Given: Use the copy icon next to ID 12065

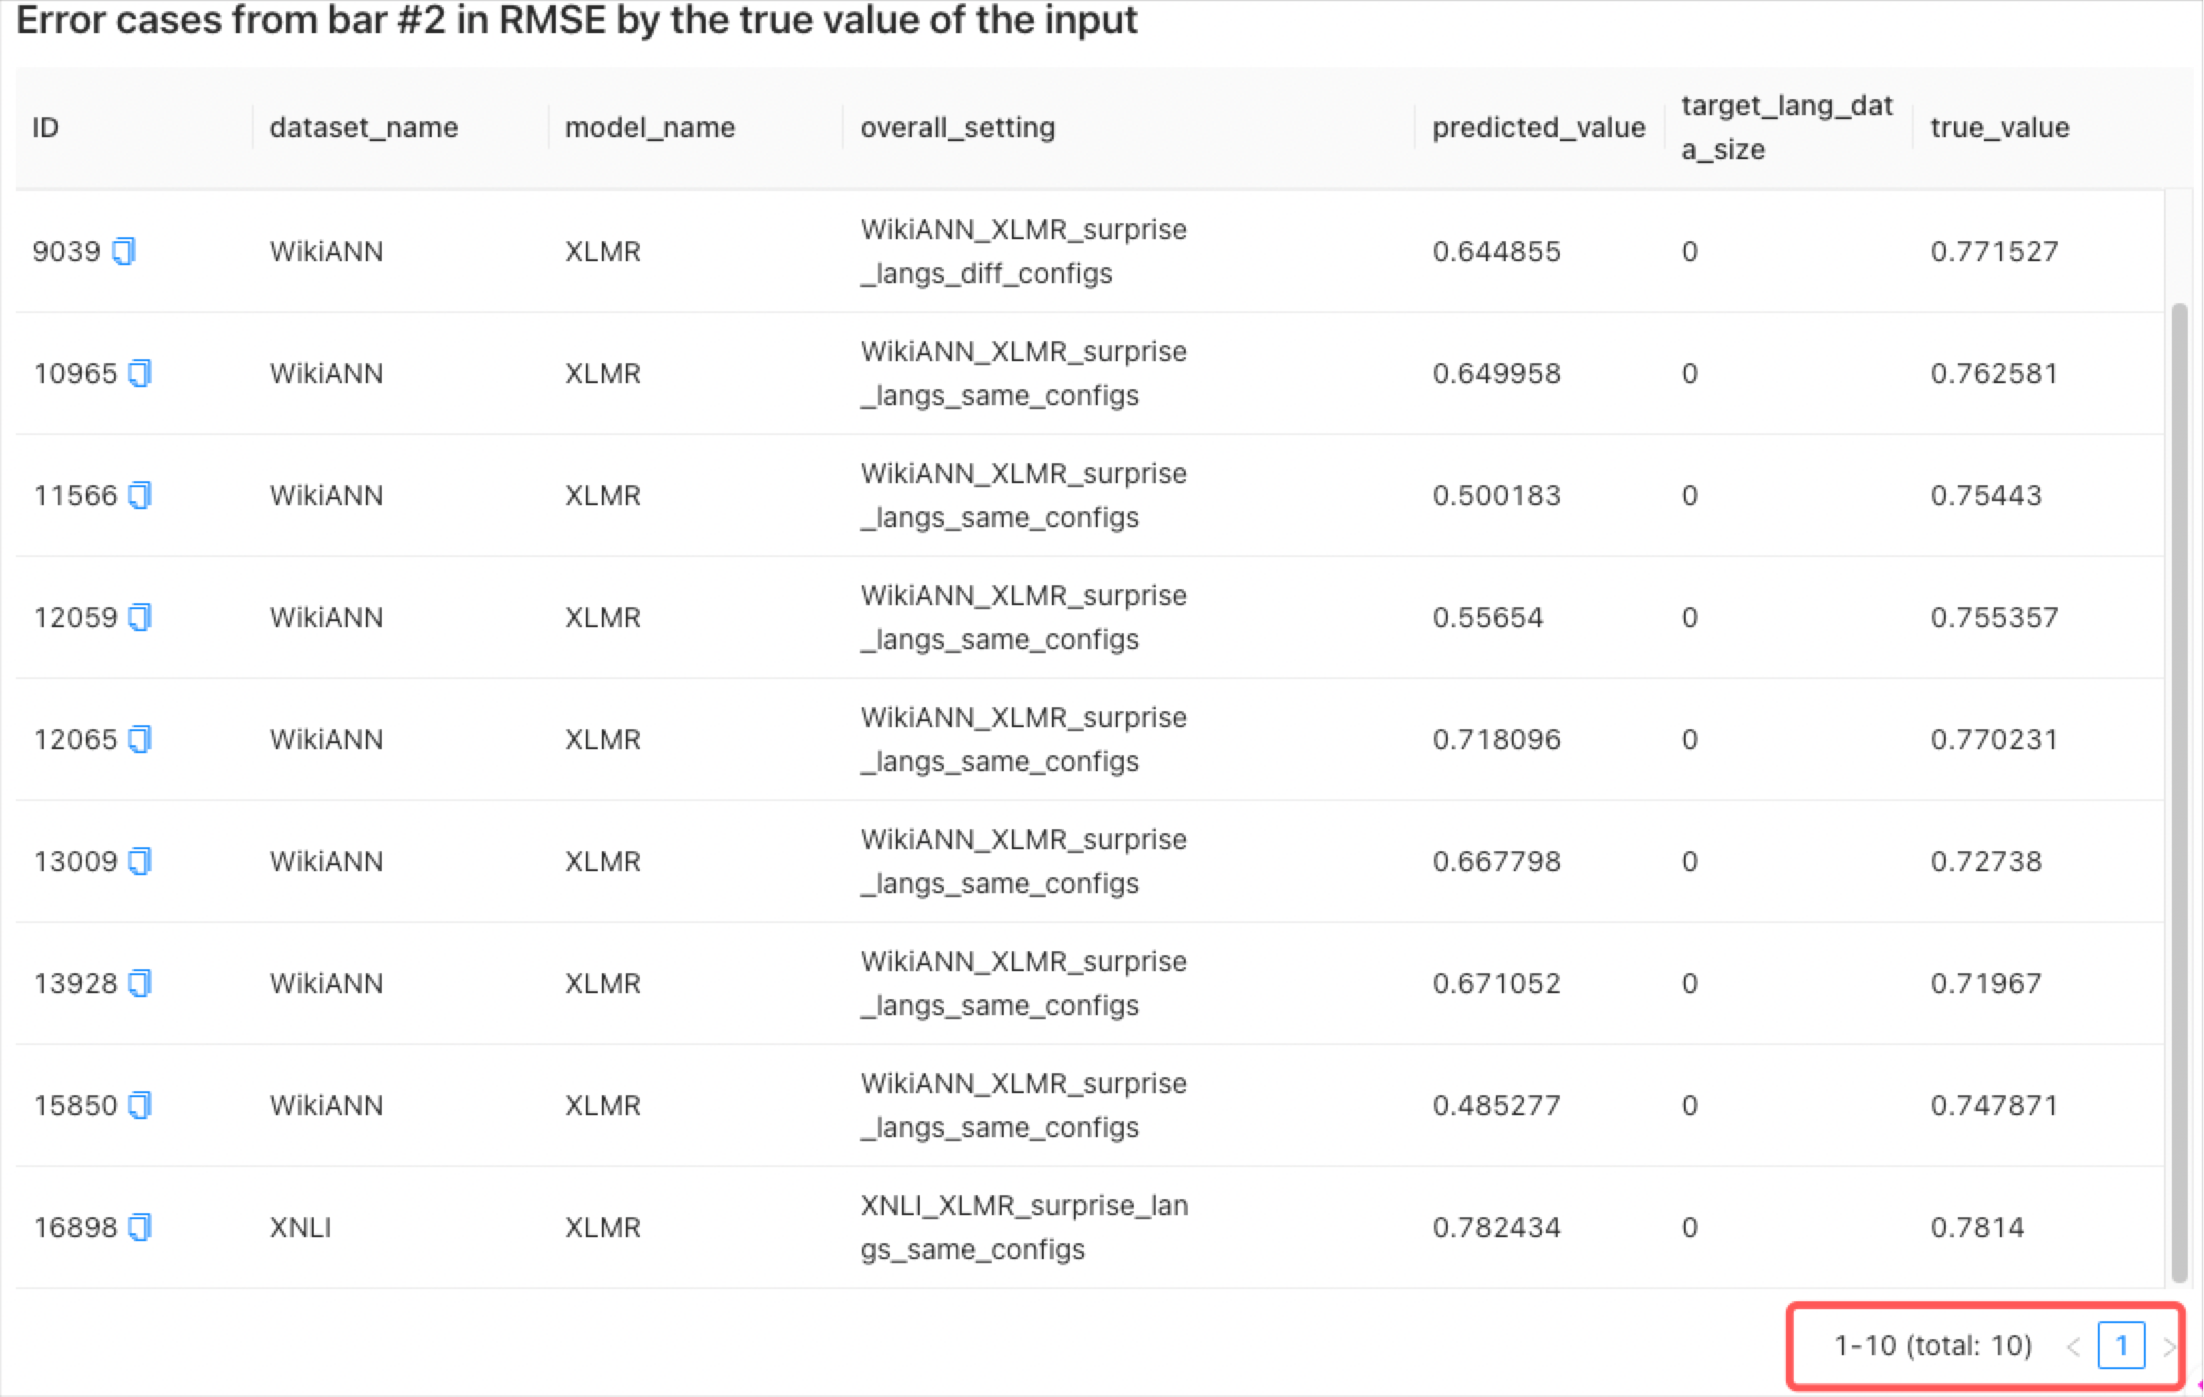Looking at the screenshot, I should click(x=142, y=739).
